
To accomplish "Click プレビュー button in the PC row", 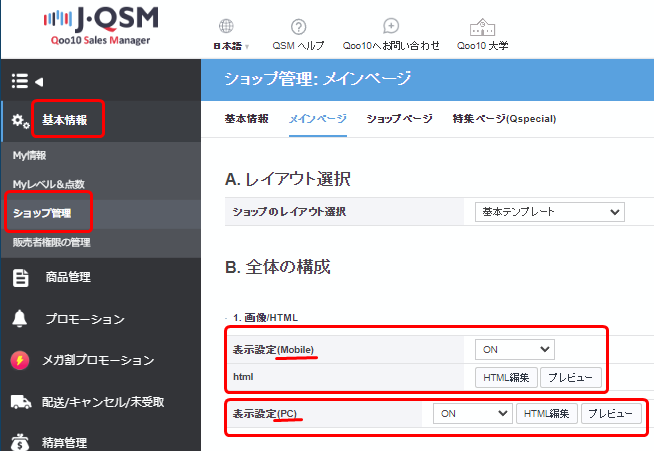I will coord(612,414).
